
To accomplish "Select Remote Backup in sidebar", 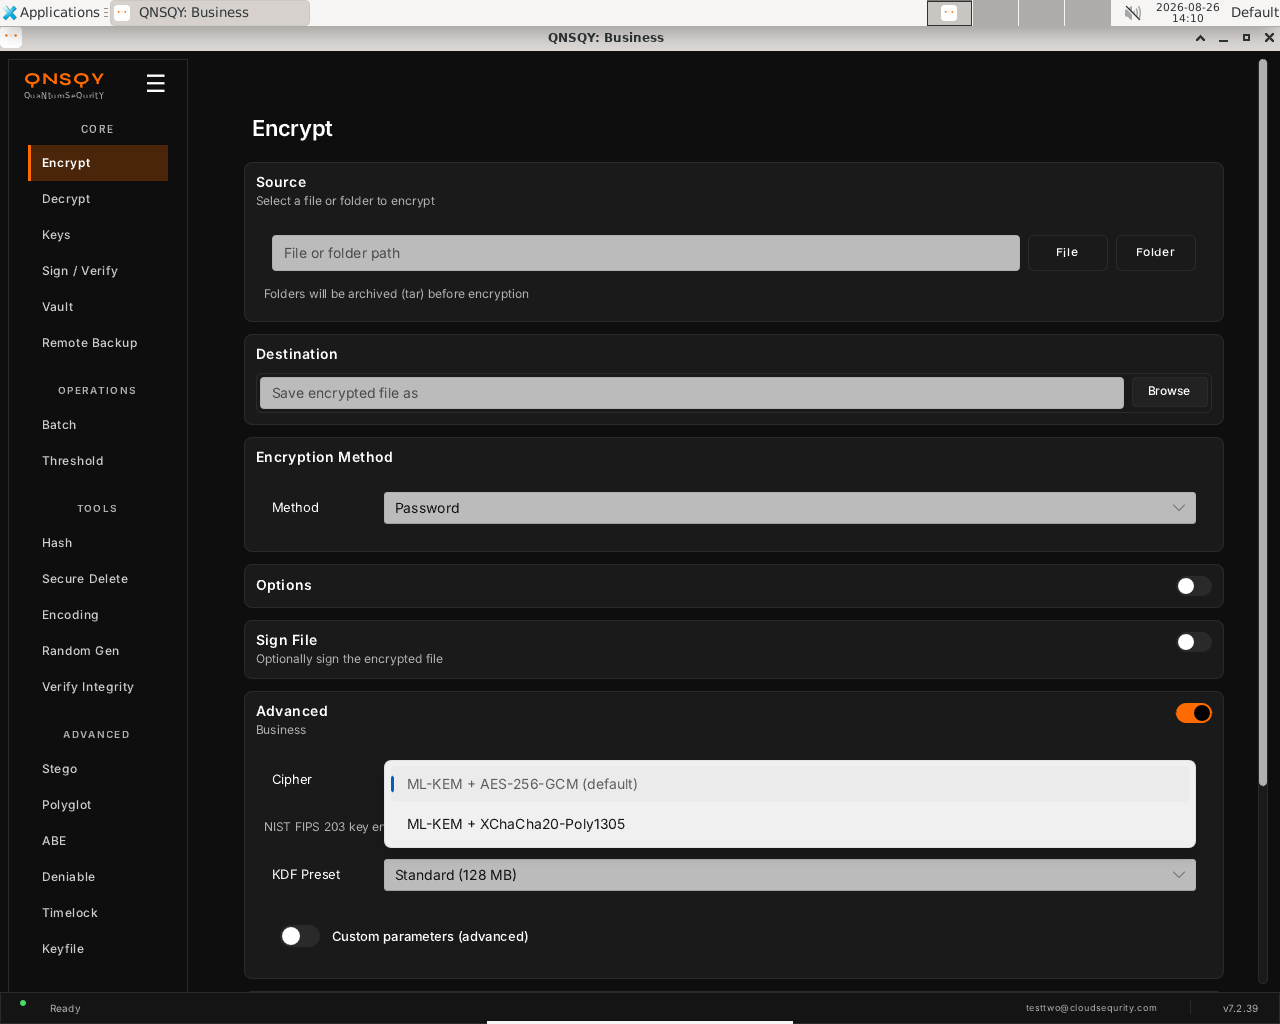I will 98,343.
